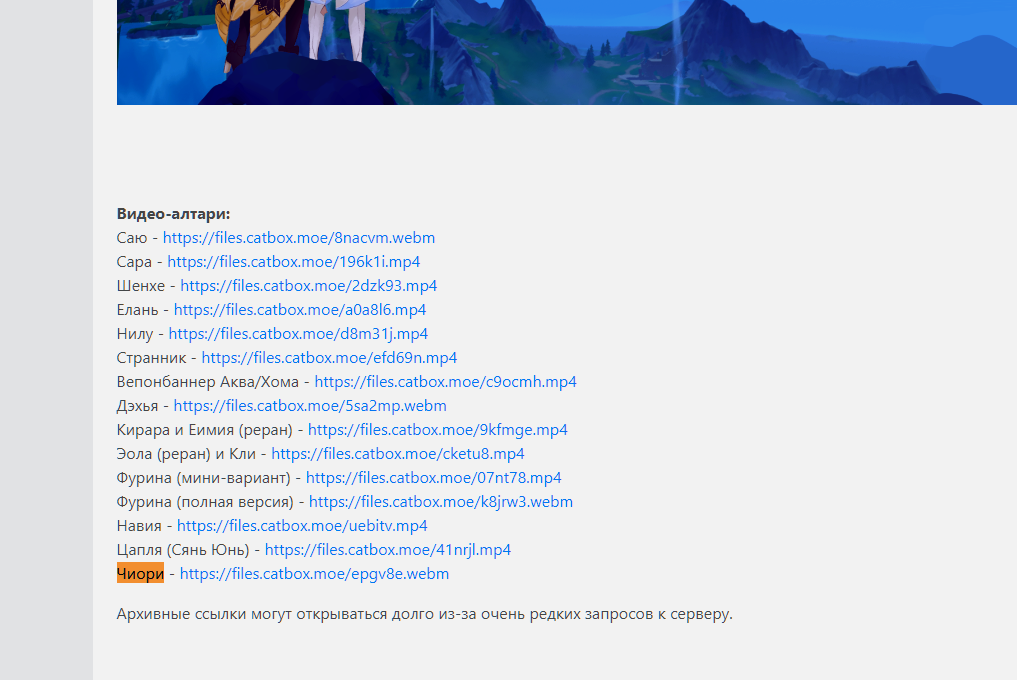Image resolution: width=1017 pixels, height=680 pixels.
Task: Click the Архивные ссылки note paragraph
Action: tap(424, 614)
